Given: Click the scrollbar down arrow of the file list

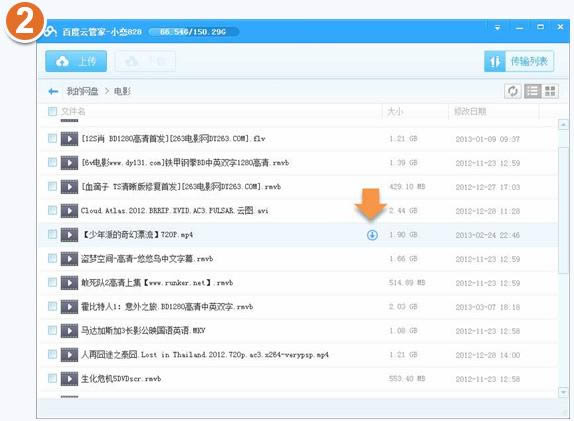Looking at the screenshot, I should [563, 392].
